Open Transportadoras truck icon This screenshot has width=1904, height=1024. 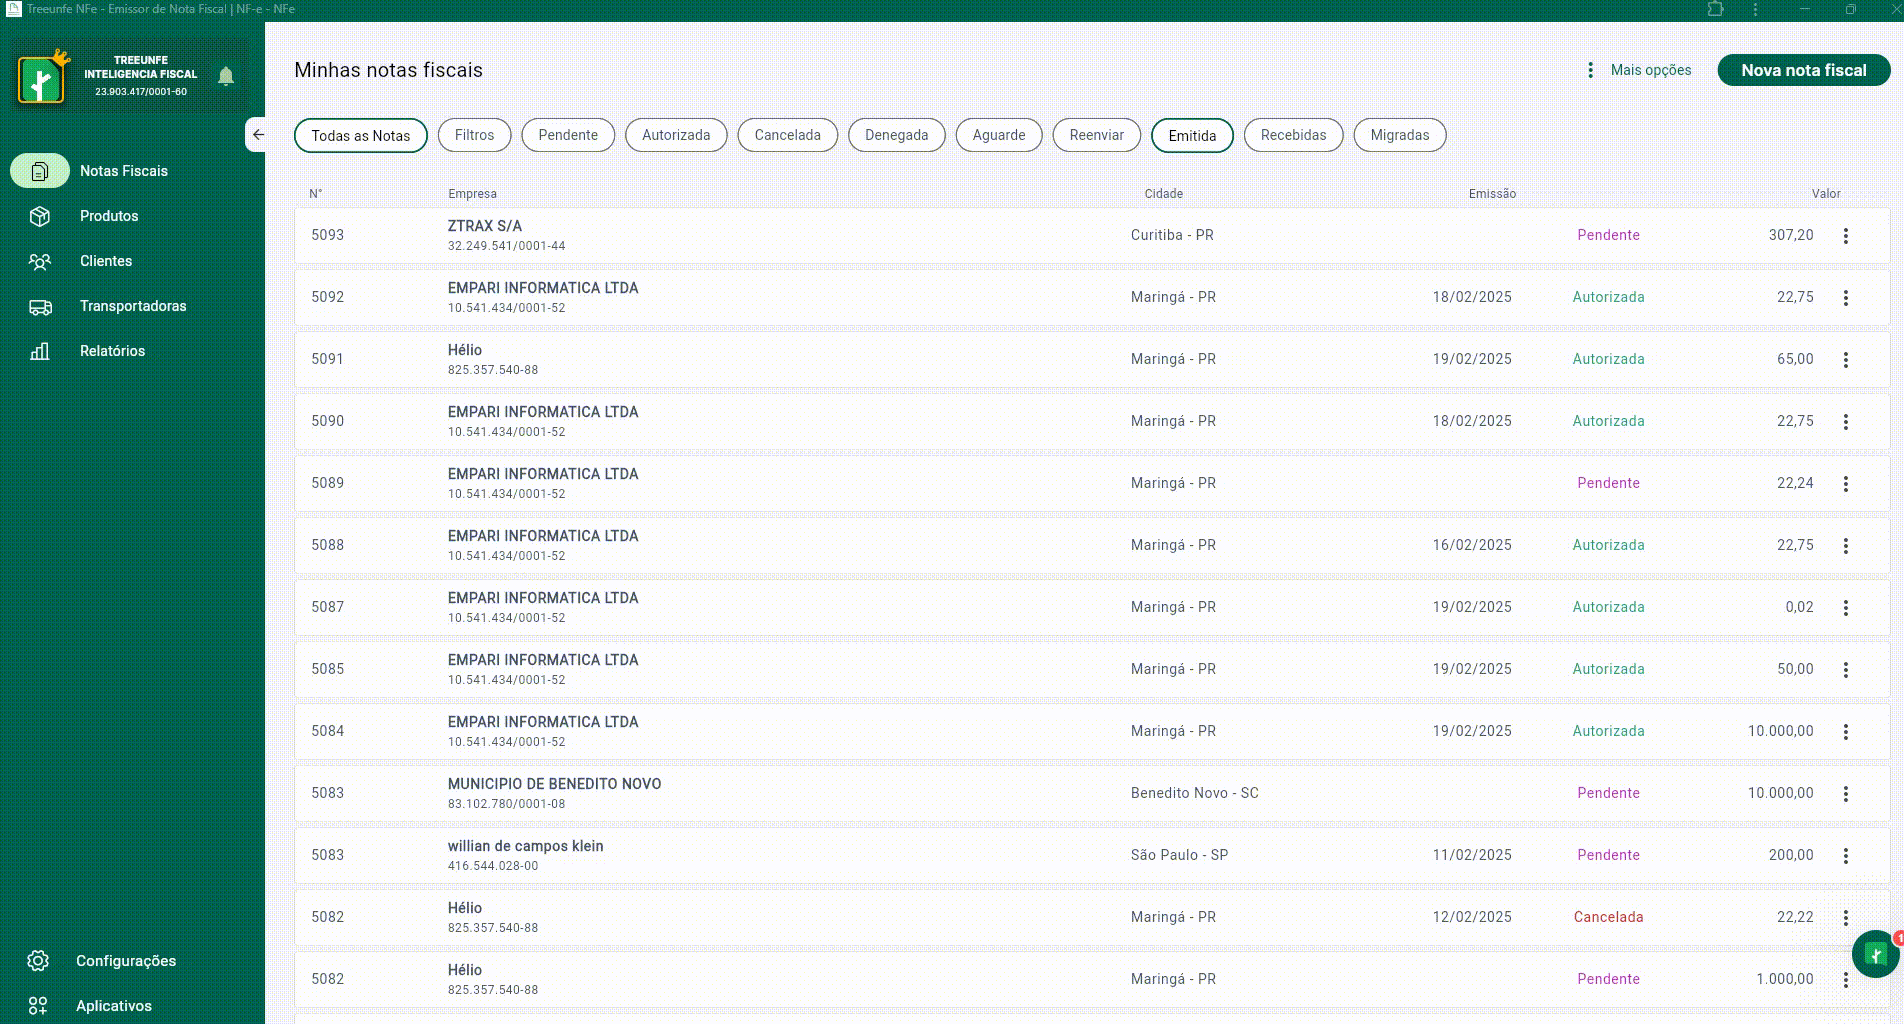coord(40,307)
